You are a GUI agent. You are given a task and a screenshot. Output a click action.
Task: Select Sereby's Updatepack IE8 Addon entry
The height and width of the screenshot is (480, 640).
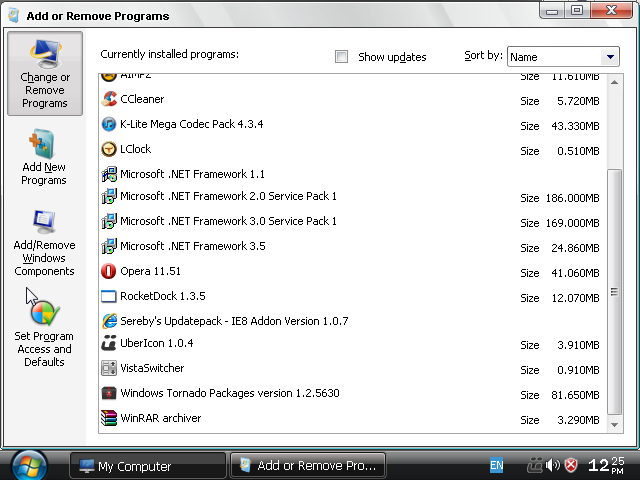click(353, 321)
